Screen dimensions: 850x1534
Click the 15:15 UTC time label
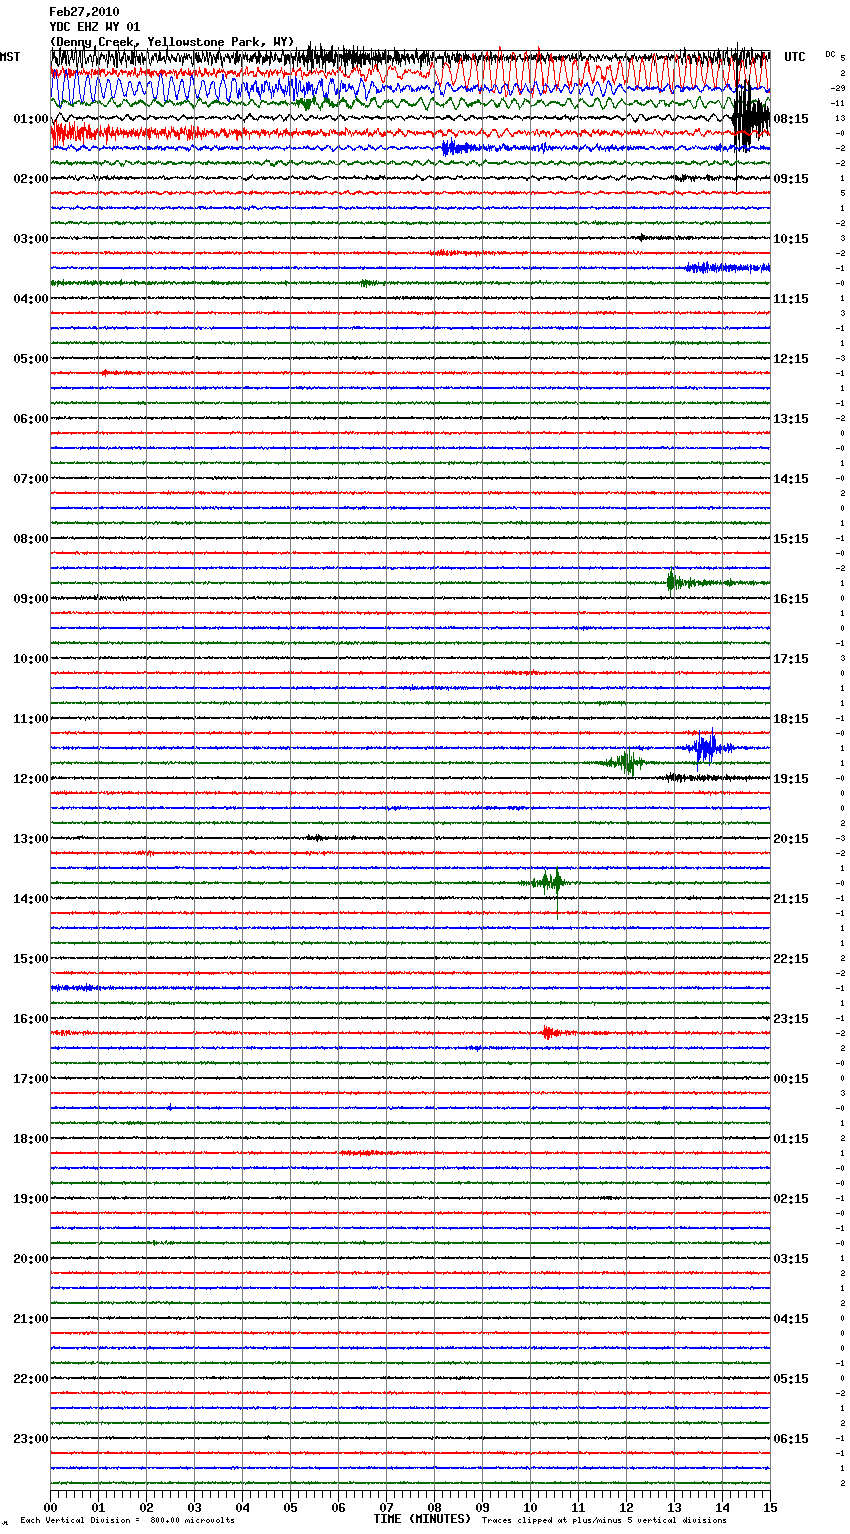791,539
